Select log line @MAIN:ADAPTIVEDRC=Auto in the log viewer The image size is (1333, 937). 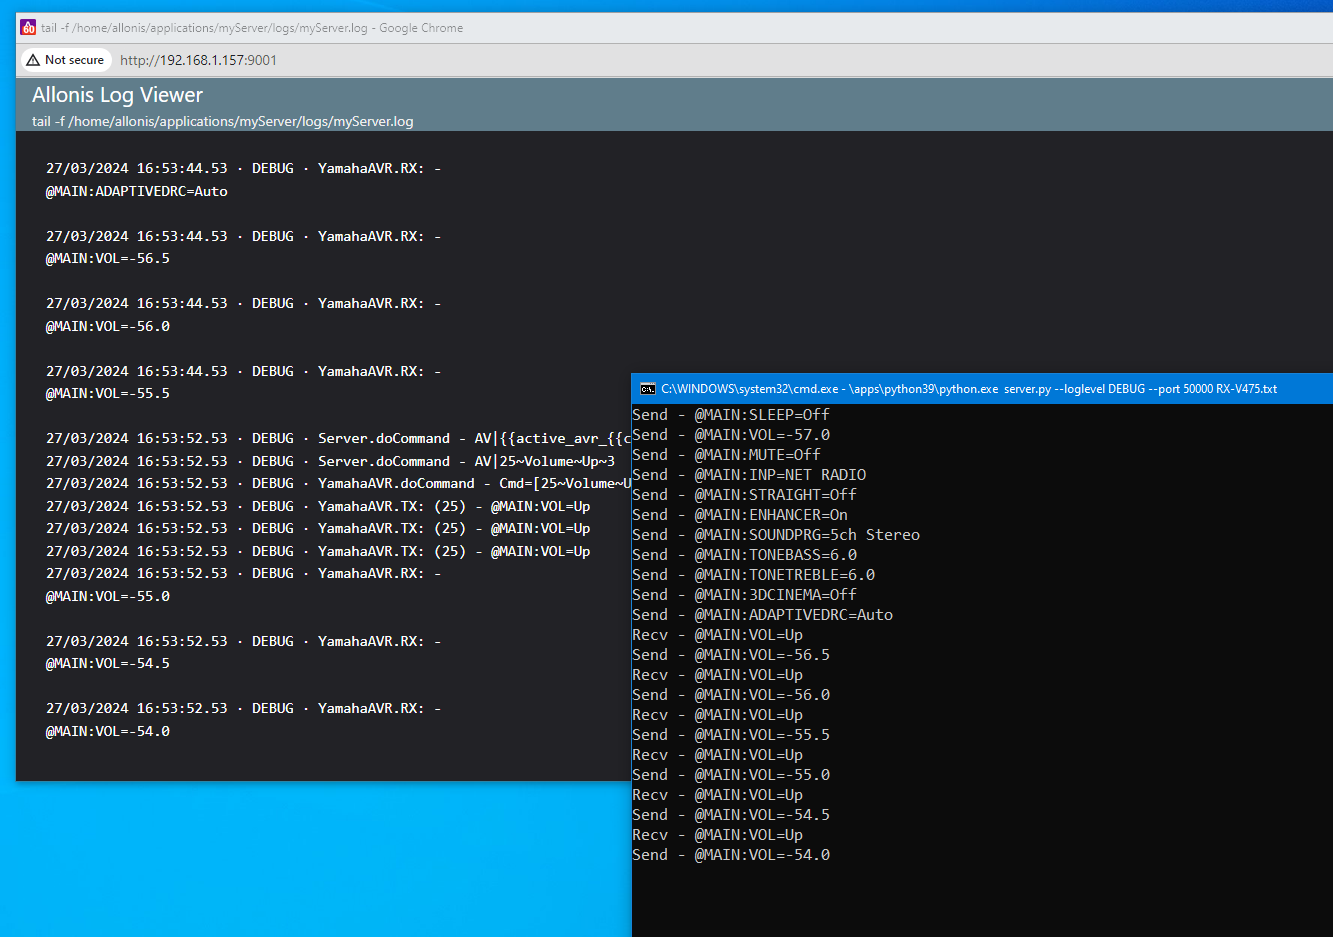click(x=137, y=191)
